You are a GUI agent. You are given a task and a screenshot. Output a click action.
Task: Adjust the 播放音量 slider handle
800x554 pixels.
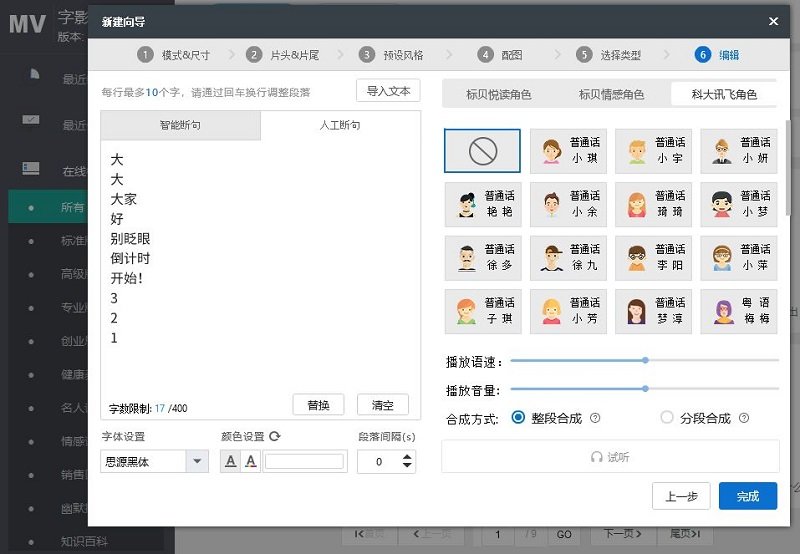[645, 389]
